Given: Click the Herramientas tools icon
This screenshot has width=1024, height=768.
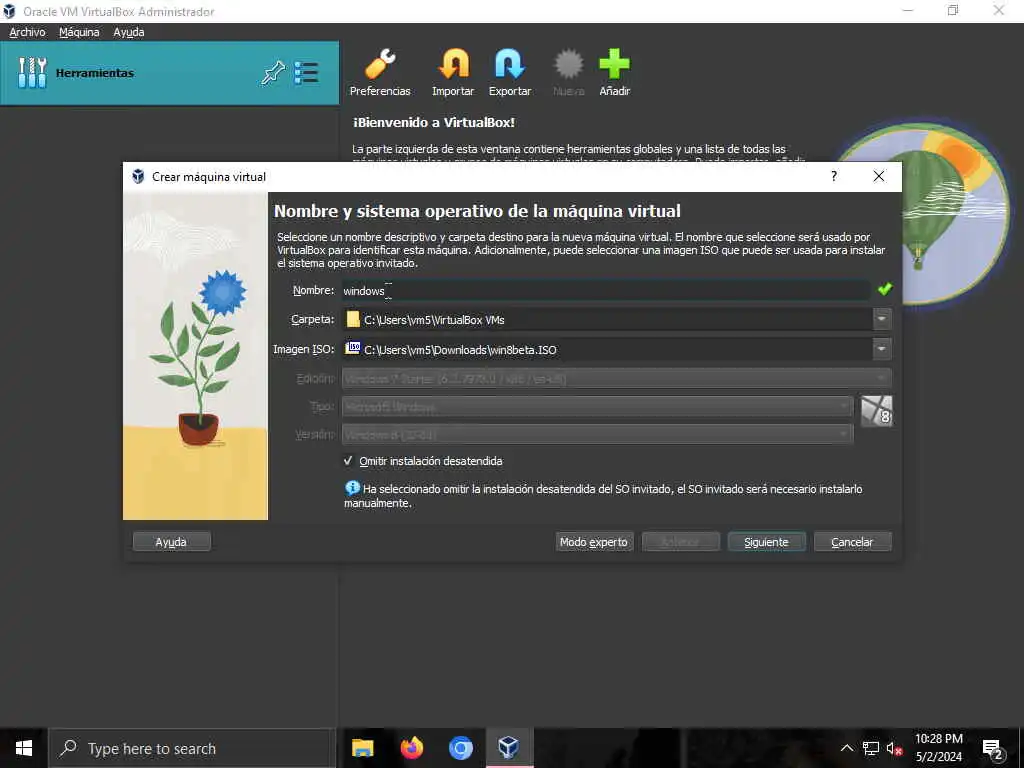Looking at the screenshot, I should [32, 72].
